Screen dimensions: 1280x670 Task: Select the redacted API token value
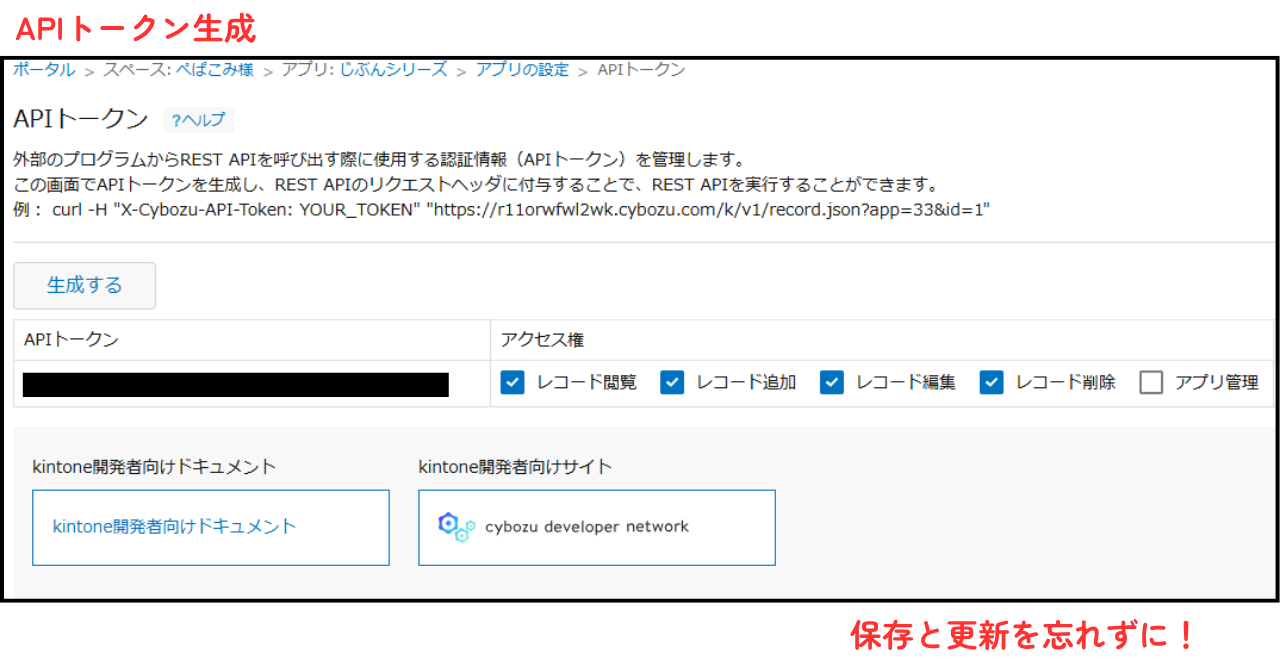(236, 384)
